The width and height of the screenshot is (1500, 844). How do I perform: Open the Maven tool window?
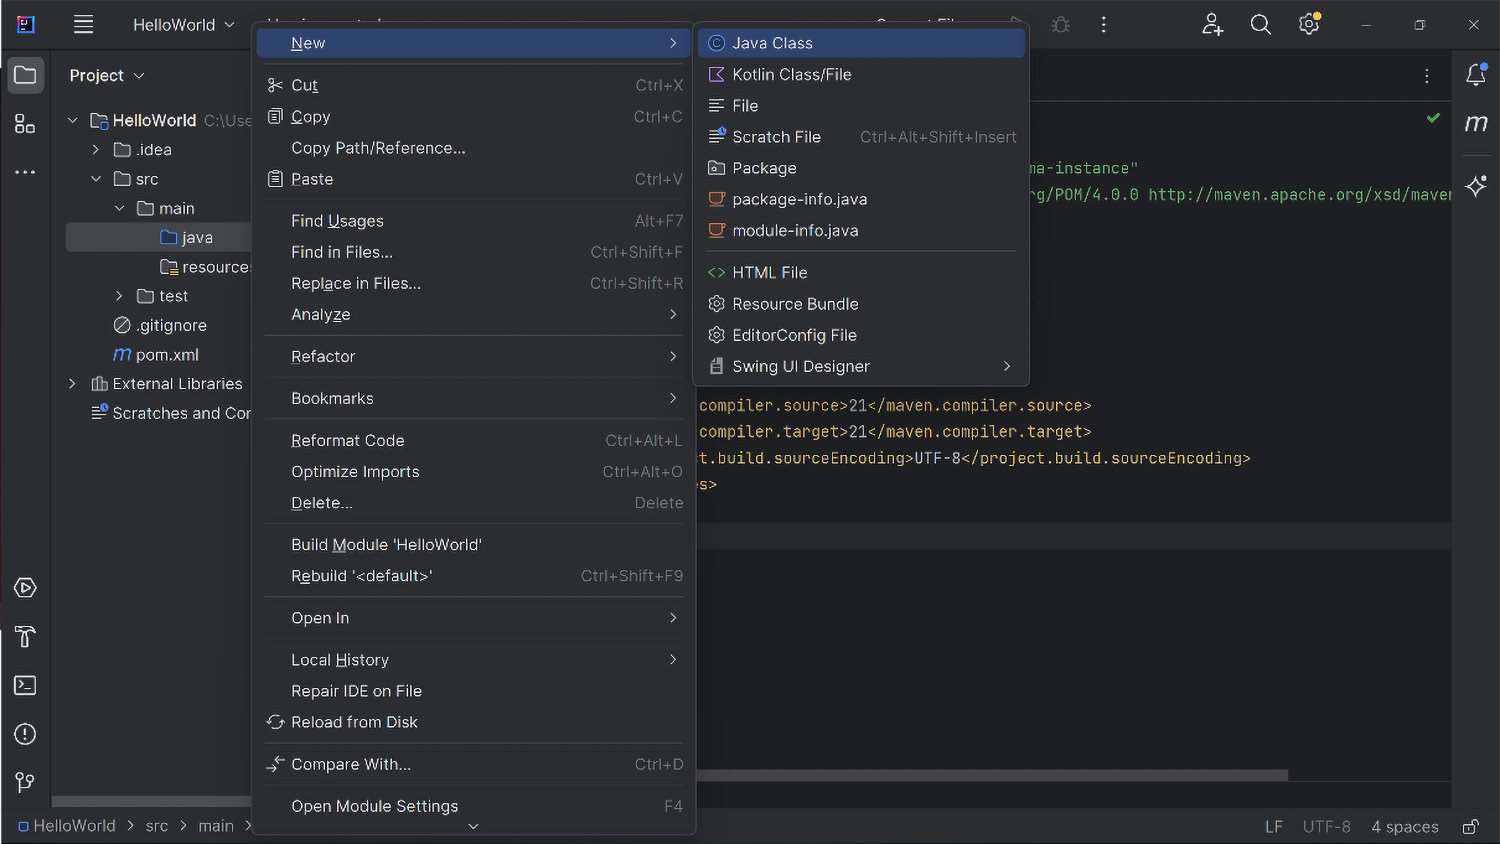(x=1476, y=123)
